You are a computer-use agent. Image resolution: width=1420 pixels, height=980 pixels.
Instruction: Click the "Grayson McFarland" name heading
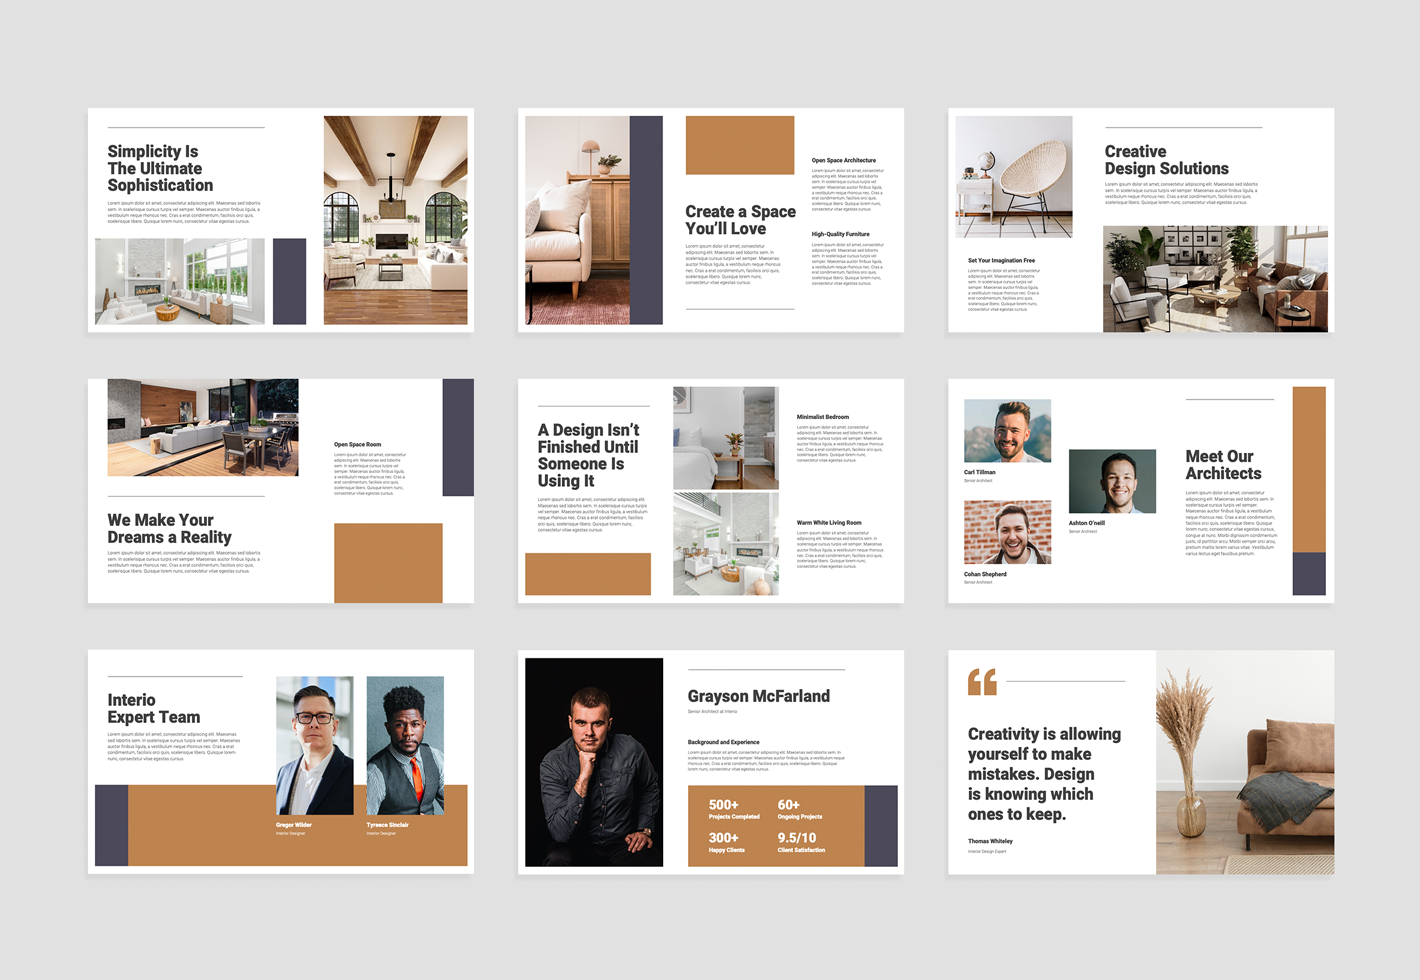pos(758,696)
